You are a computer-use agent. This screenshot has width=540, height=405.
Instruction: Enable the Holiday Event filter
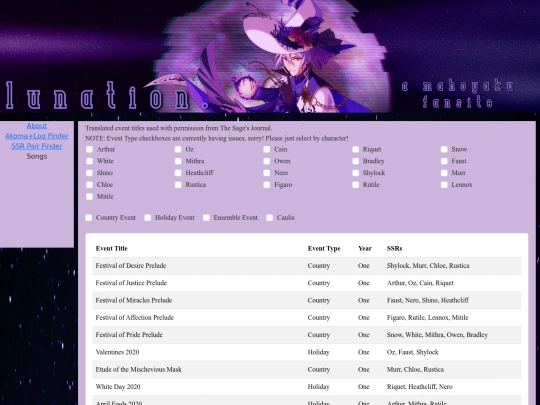(148, 218)
